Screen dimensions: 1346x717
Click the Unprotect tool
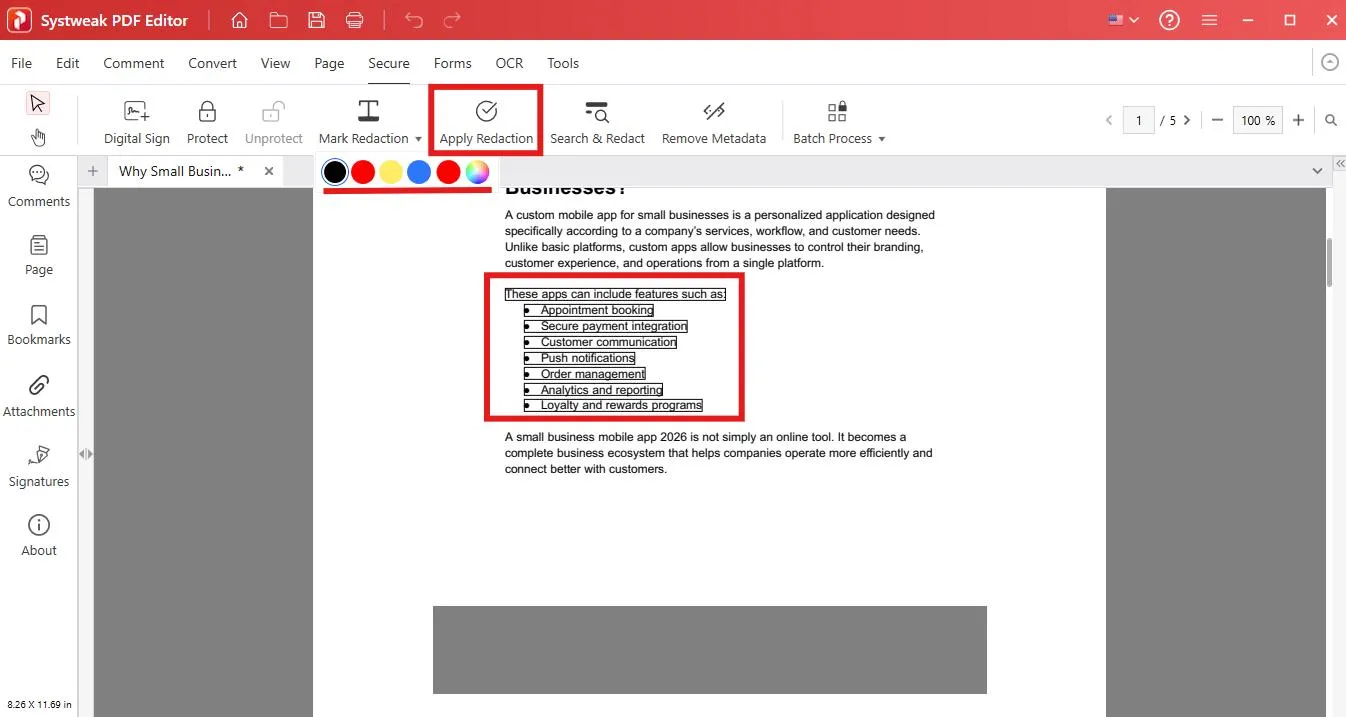pyautogui.click(x=273, y=123)
